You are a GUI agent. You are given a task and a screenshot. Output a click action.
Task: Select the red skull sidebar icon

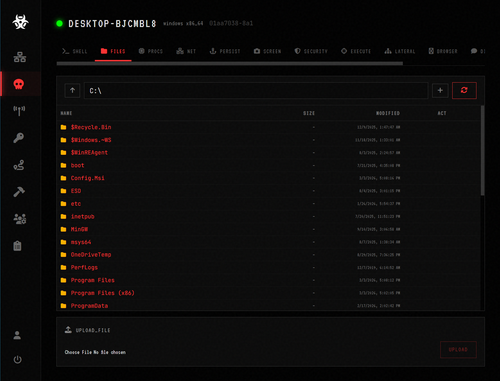[19, 84]
